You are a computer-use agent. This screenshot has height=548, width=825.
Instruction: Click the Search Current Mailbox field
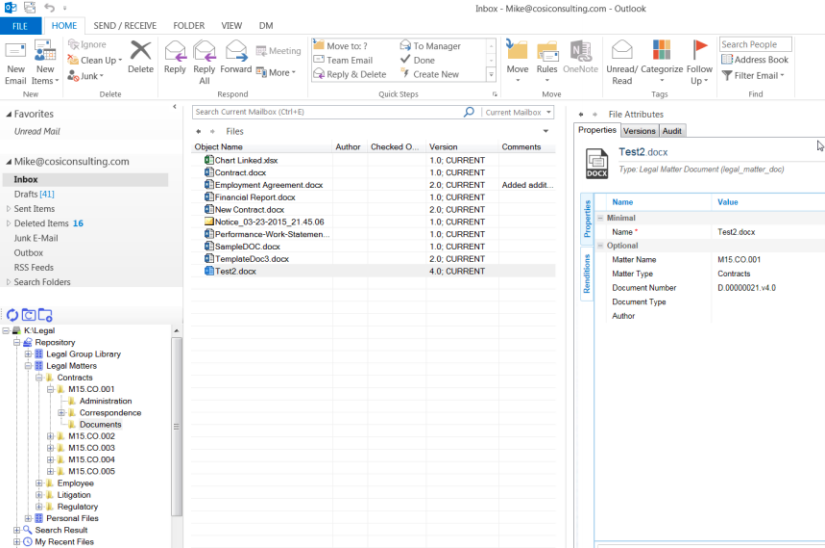tap(328, 112)
